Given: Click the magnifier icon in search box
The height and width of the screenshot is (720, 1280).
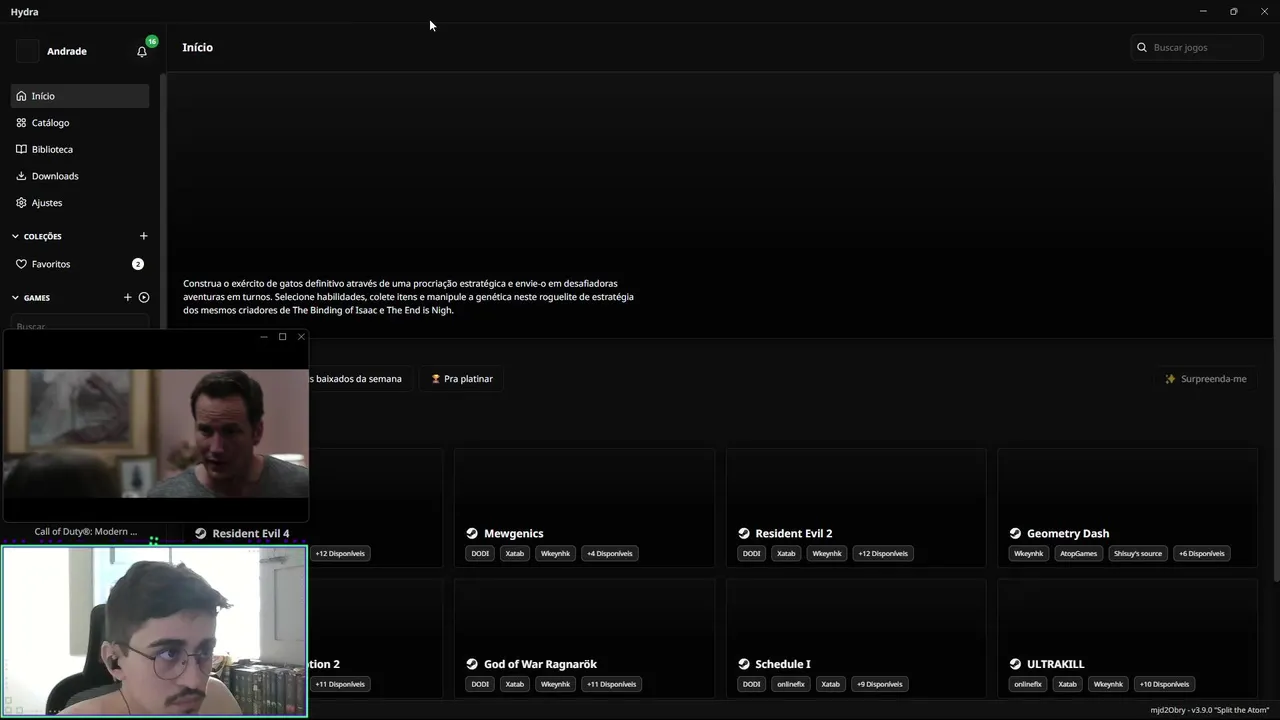Looking at the screenshot, I should click(x=1142, y=47).
